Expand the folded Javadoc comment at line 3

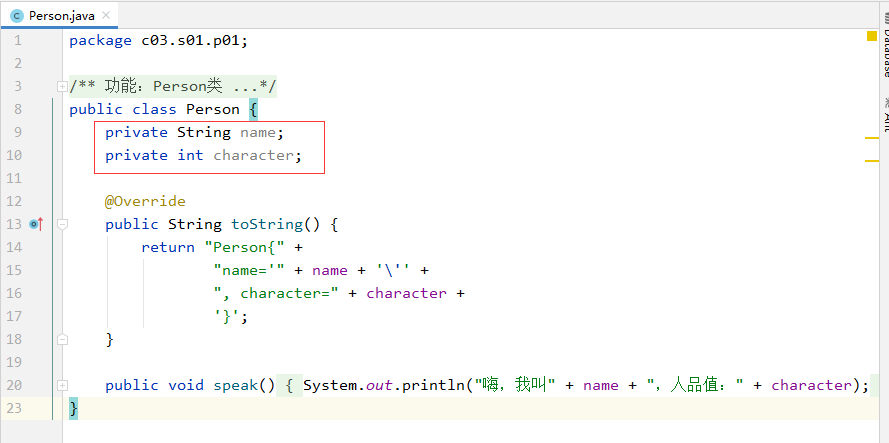pos(62,86)
